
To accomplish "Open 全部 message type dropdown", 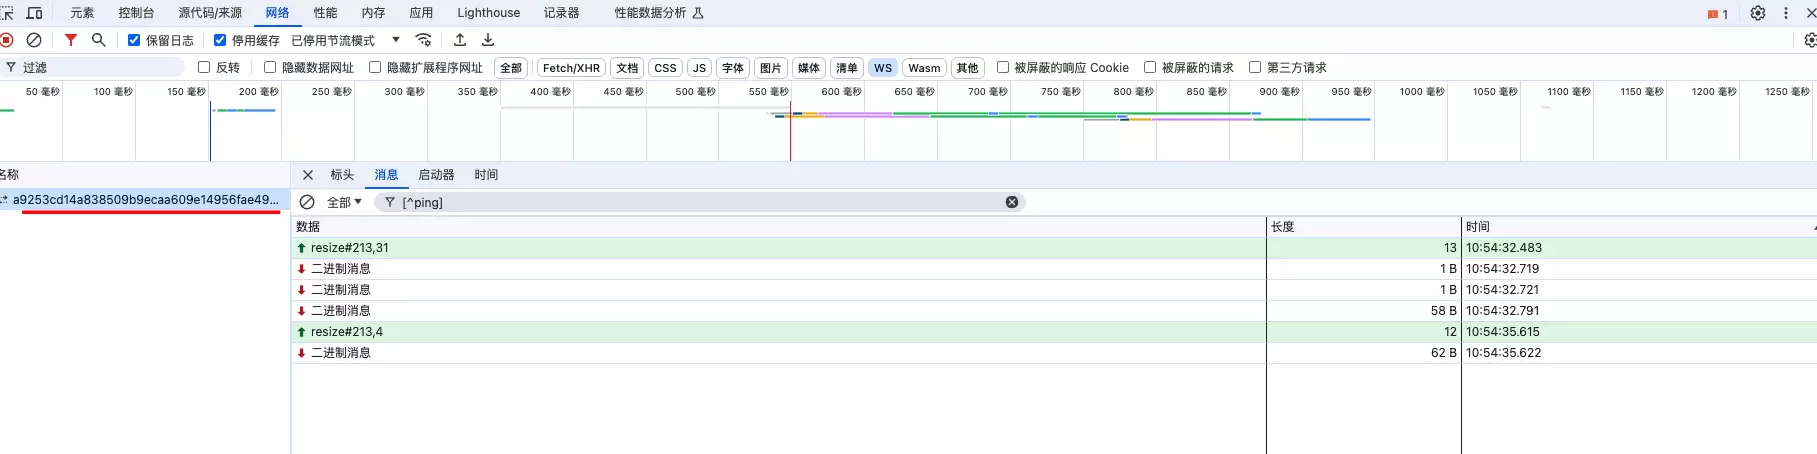I will coord(344,202).
